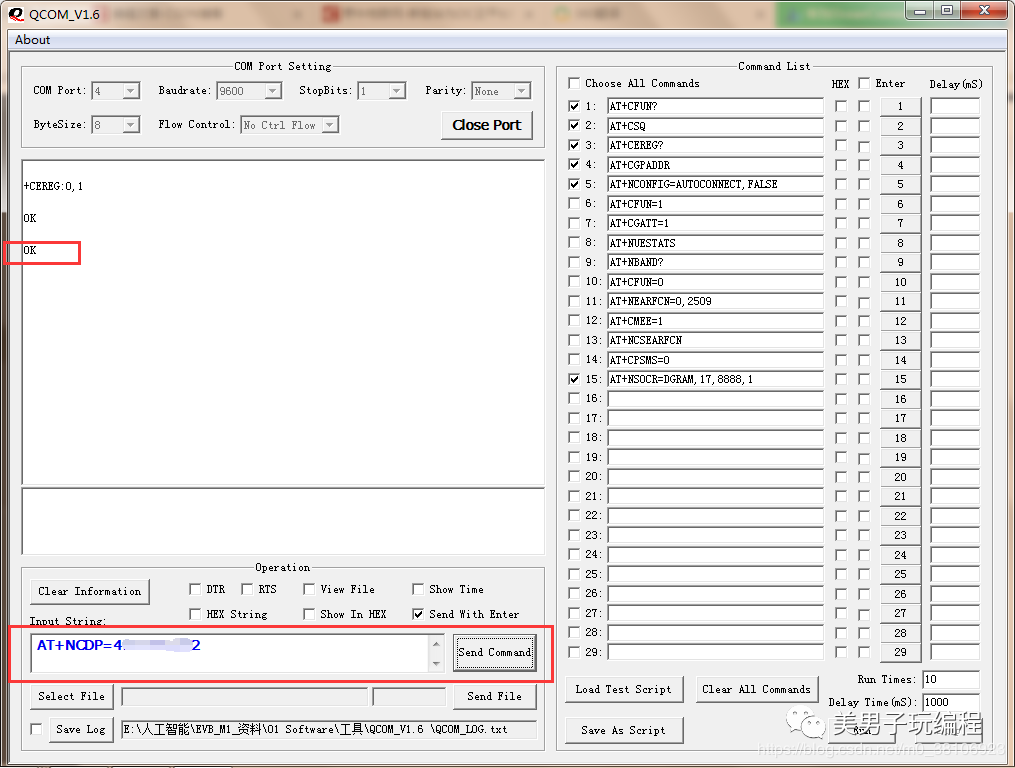Viewport: 1015px width, 768px height.
Task: Open the Baudrate dropdown
Action: [271, 89]
